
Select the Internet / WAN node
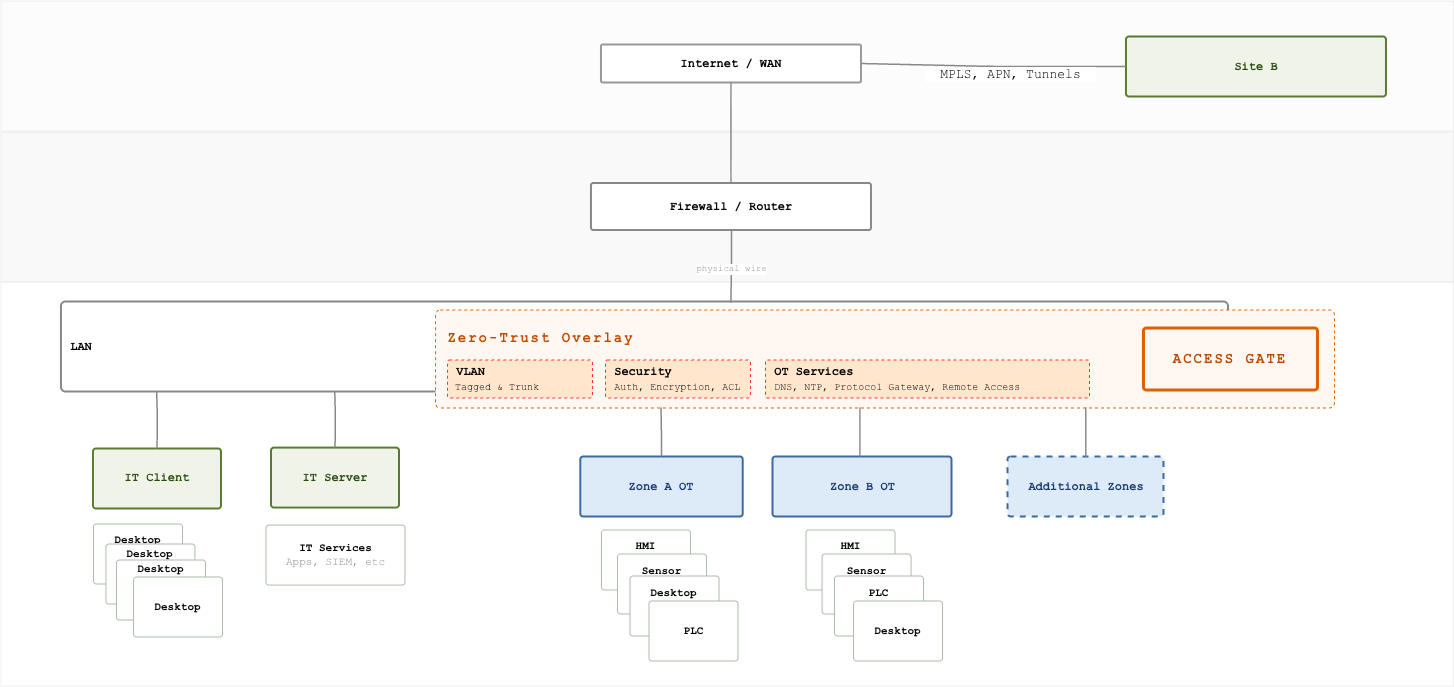click(x=730, y=63)
